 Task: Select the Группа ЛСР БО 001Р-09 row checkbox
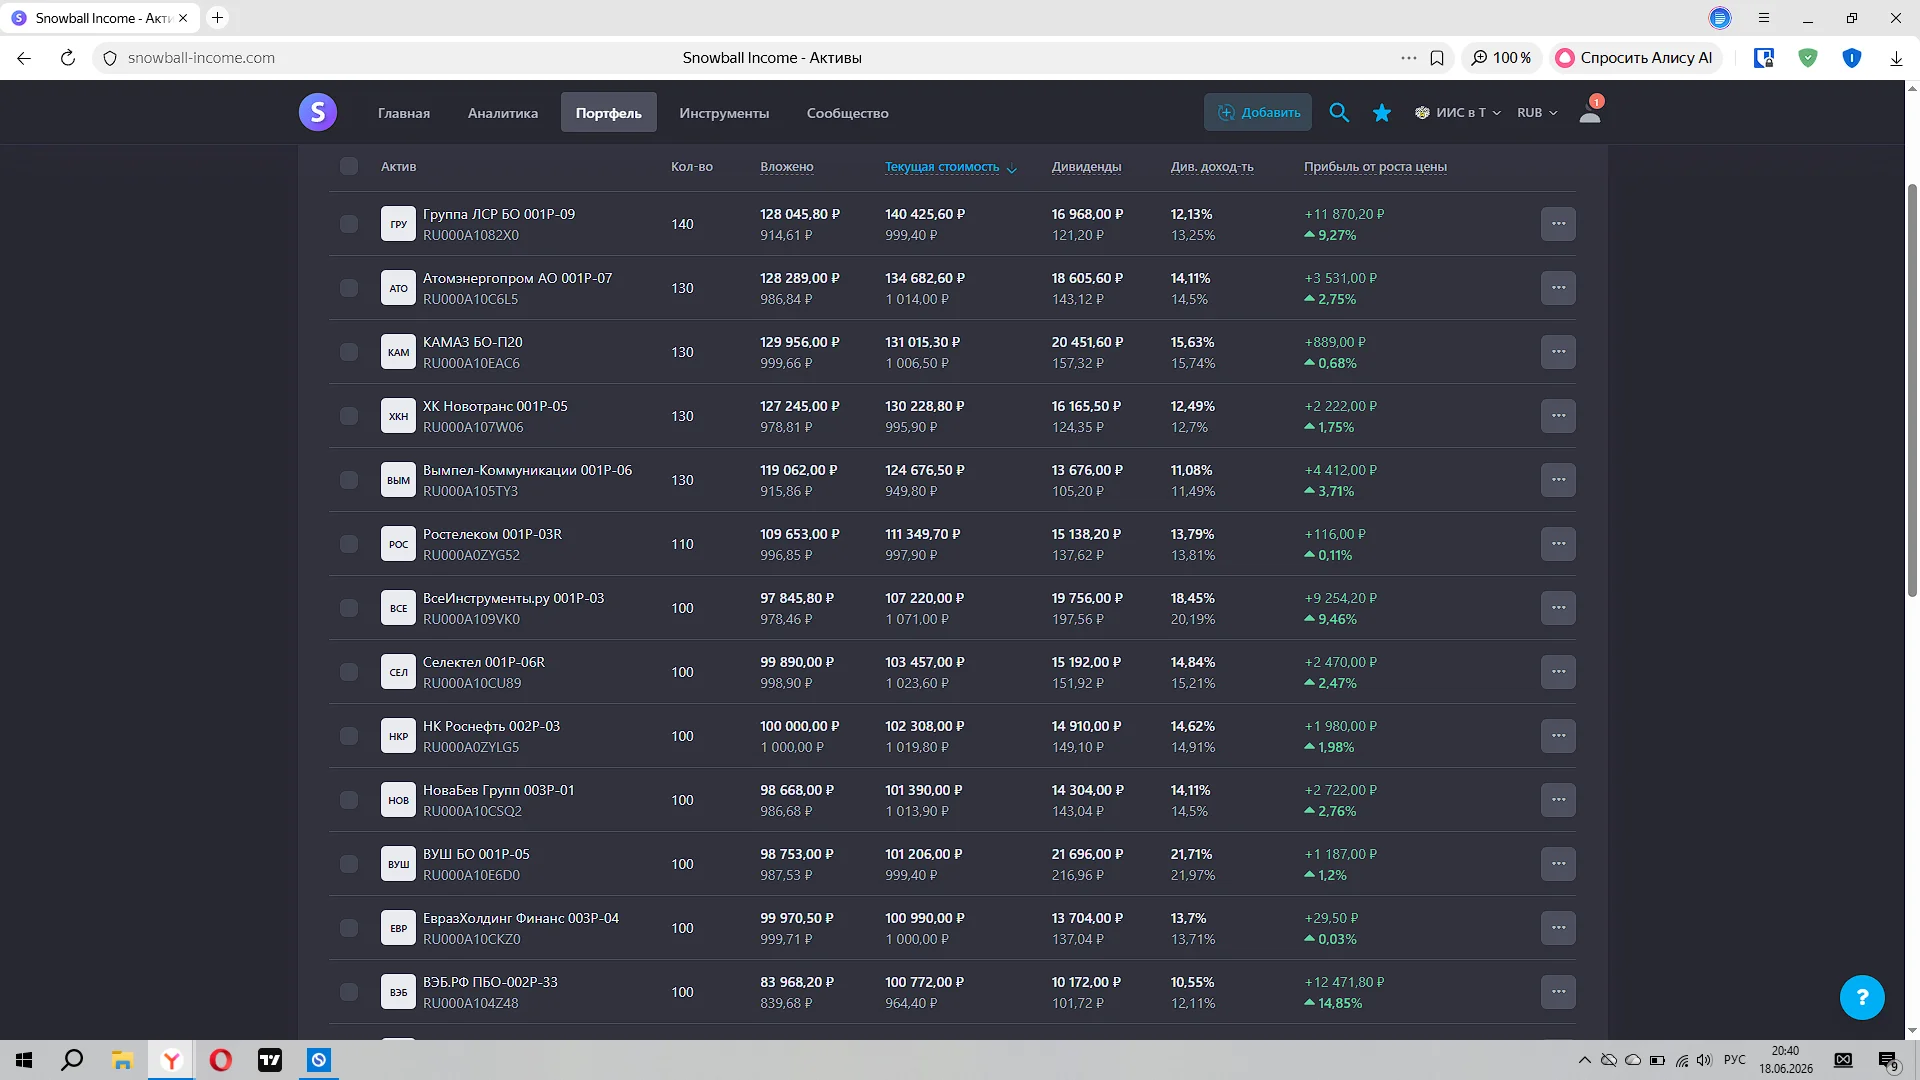[349, 224]
